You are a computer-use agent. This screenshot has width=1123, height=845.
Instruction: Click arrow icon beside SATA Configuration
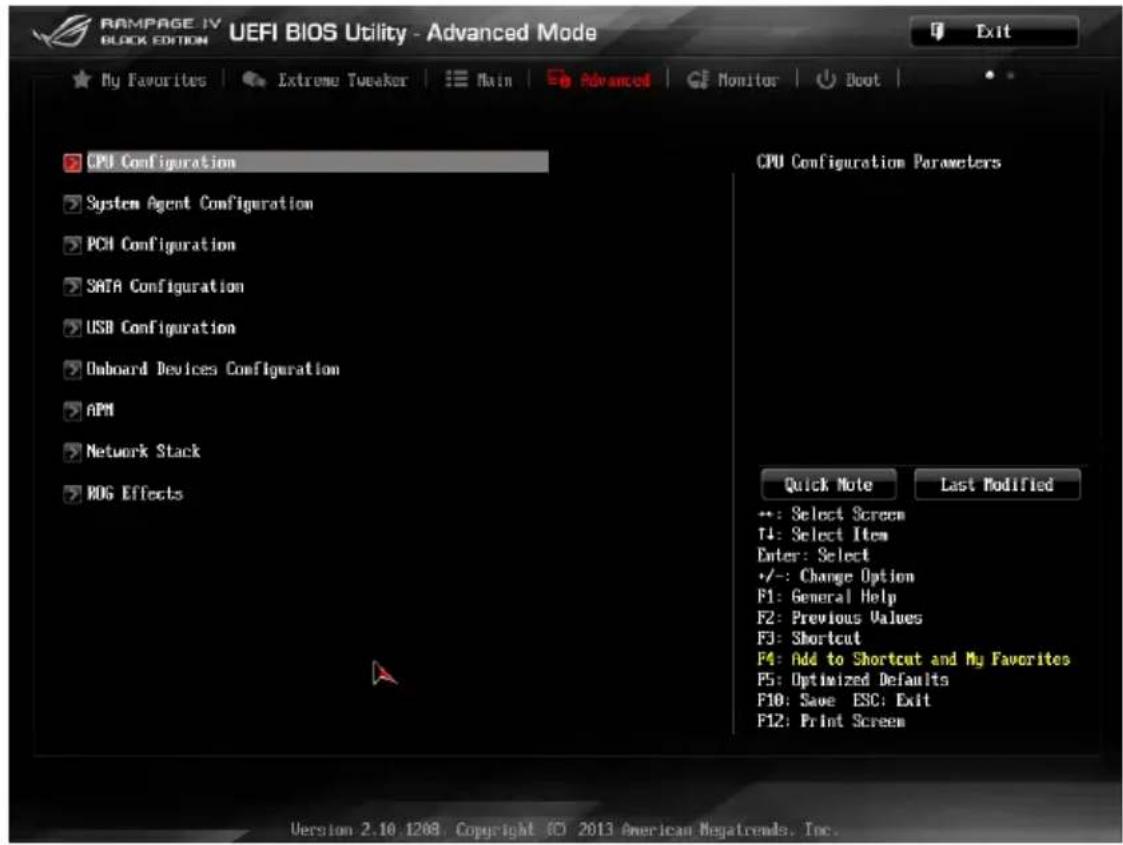pos(72,286)
